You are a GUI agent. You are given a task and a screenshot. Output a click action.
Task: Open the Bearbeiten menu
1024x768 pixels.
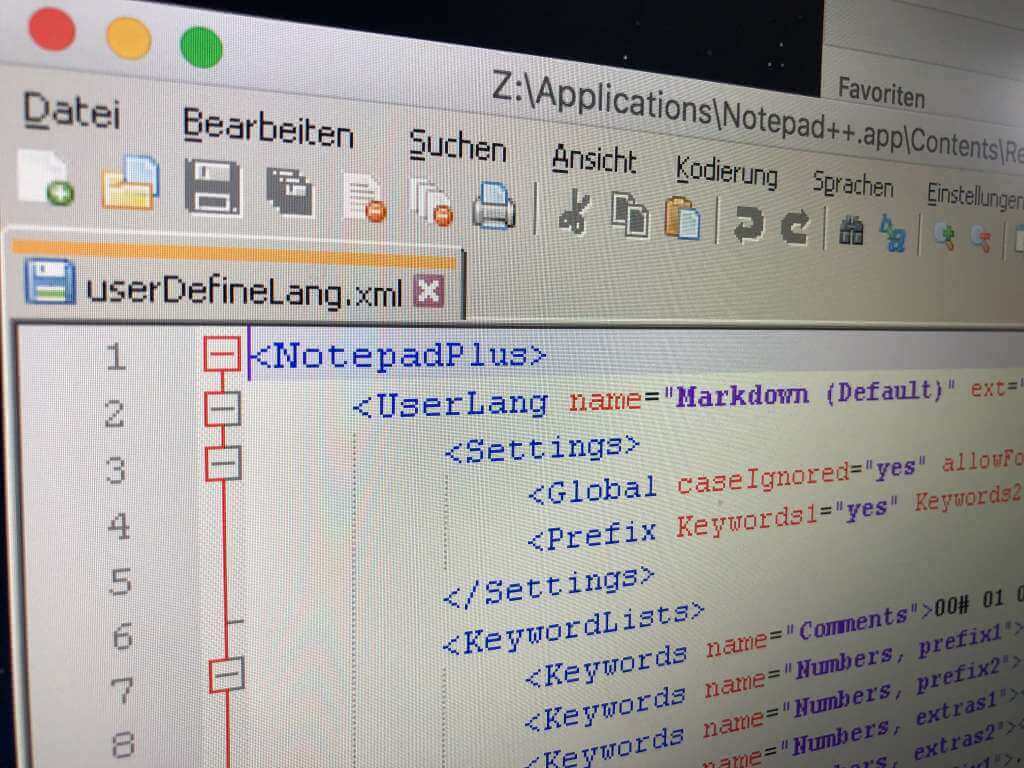click(x=268, y=128)
